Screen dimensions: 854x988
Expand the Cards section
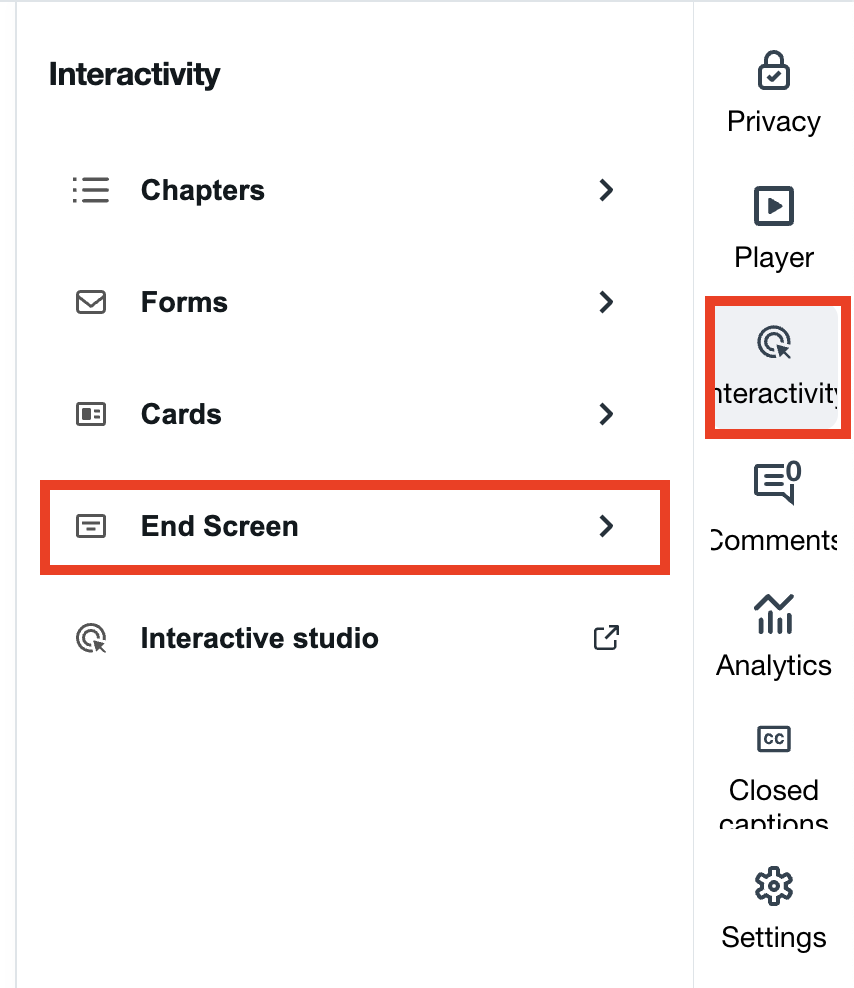click(x=606, y=414)
